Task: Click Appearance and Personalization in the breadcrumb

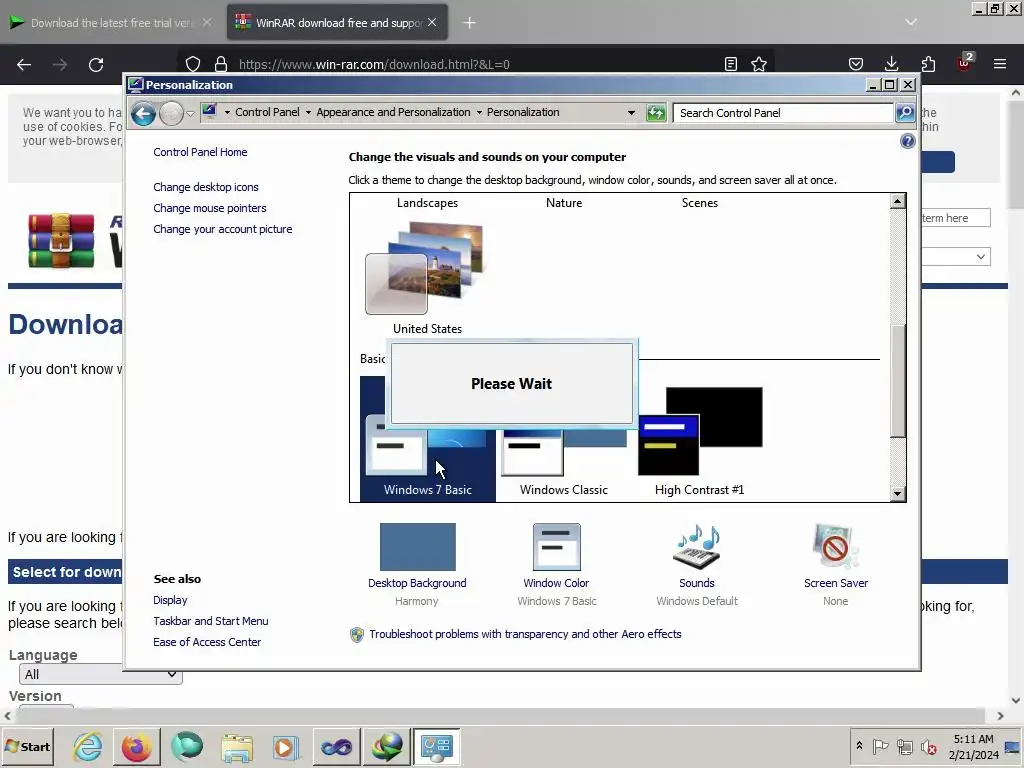Action: click(393, 112)
